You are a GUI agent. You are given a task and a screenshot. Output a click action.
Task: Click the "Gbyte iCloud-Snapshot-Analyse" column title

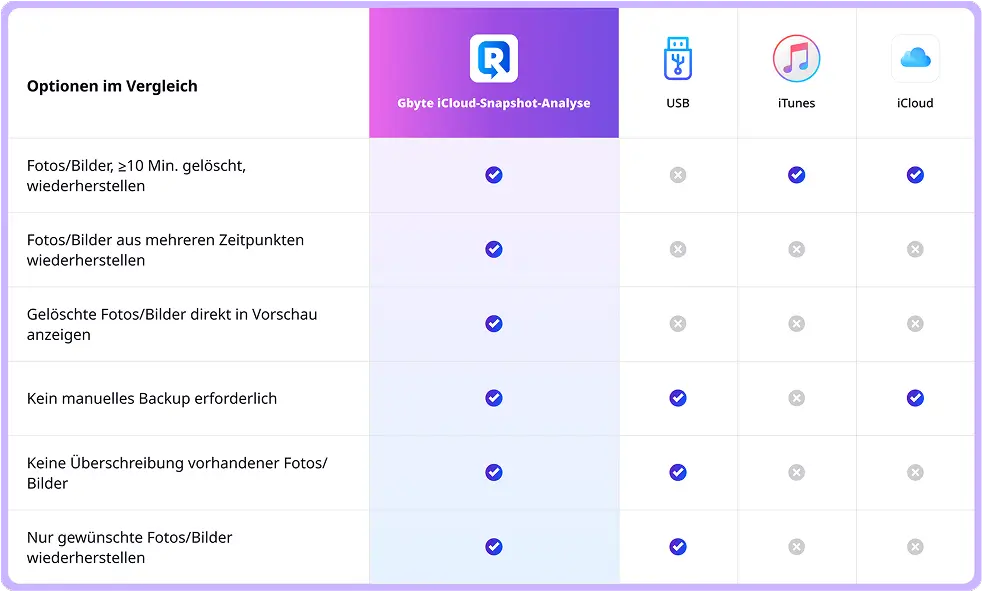point(494,103)
